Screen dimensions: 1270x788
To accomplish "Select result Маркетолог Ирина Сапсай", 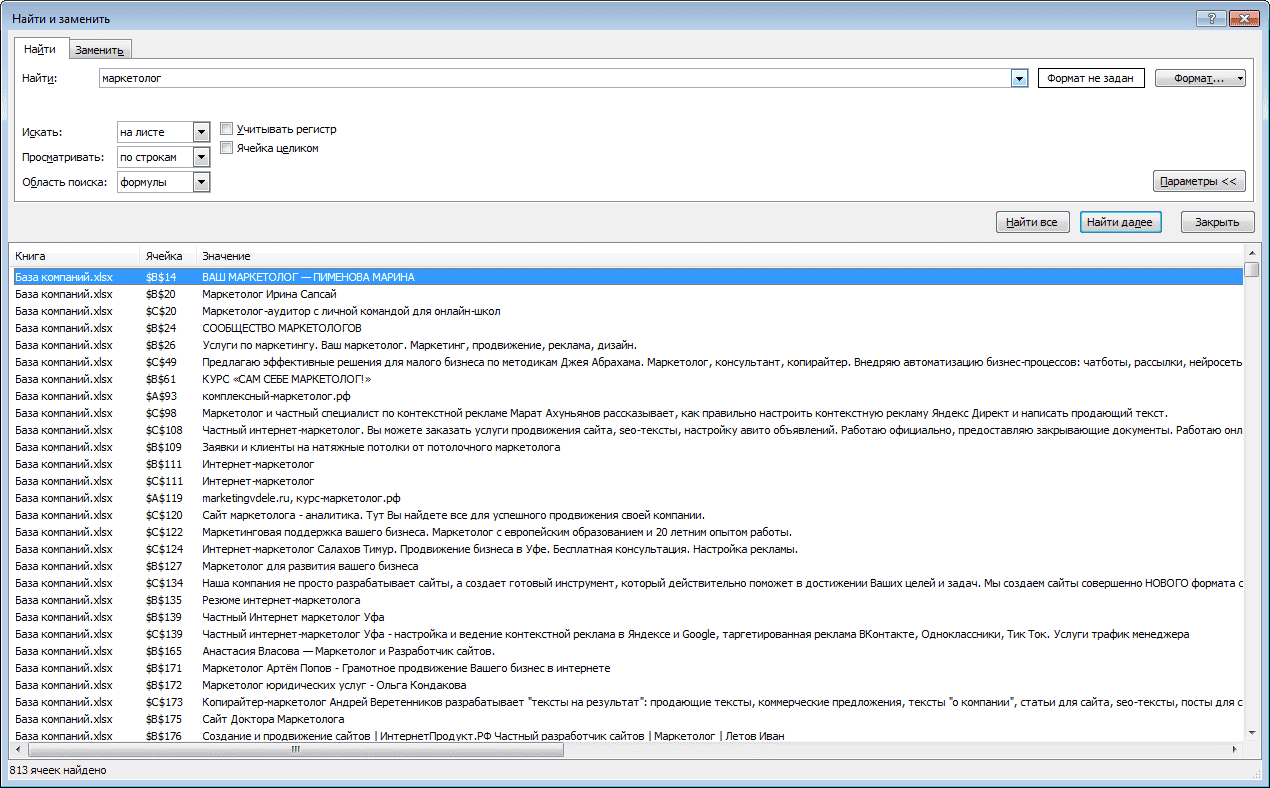I will [x=627, y=294].
